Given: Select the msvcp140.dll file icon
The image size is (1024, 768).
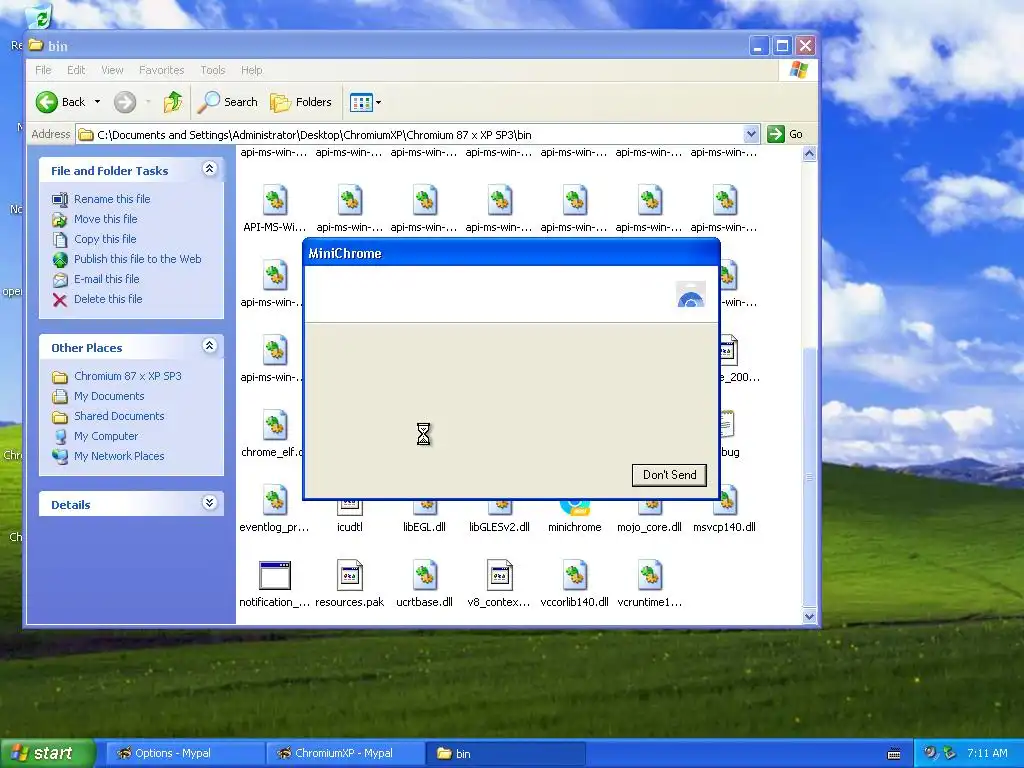Looking at the screenshot, I should pyautogui.click(x=726, y=501).
